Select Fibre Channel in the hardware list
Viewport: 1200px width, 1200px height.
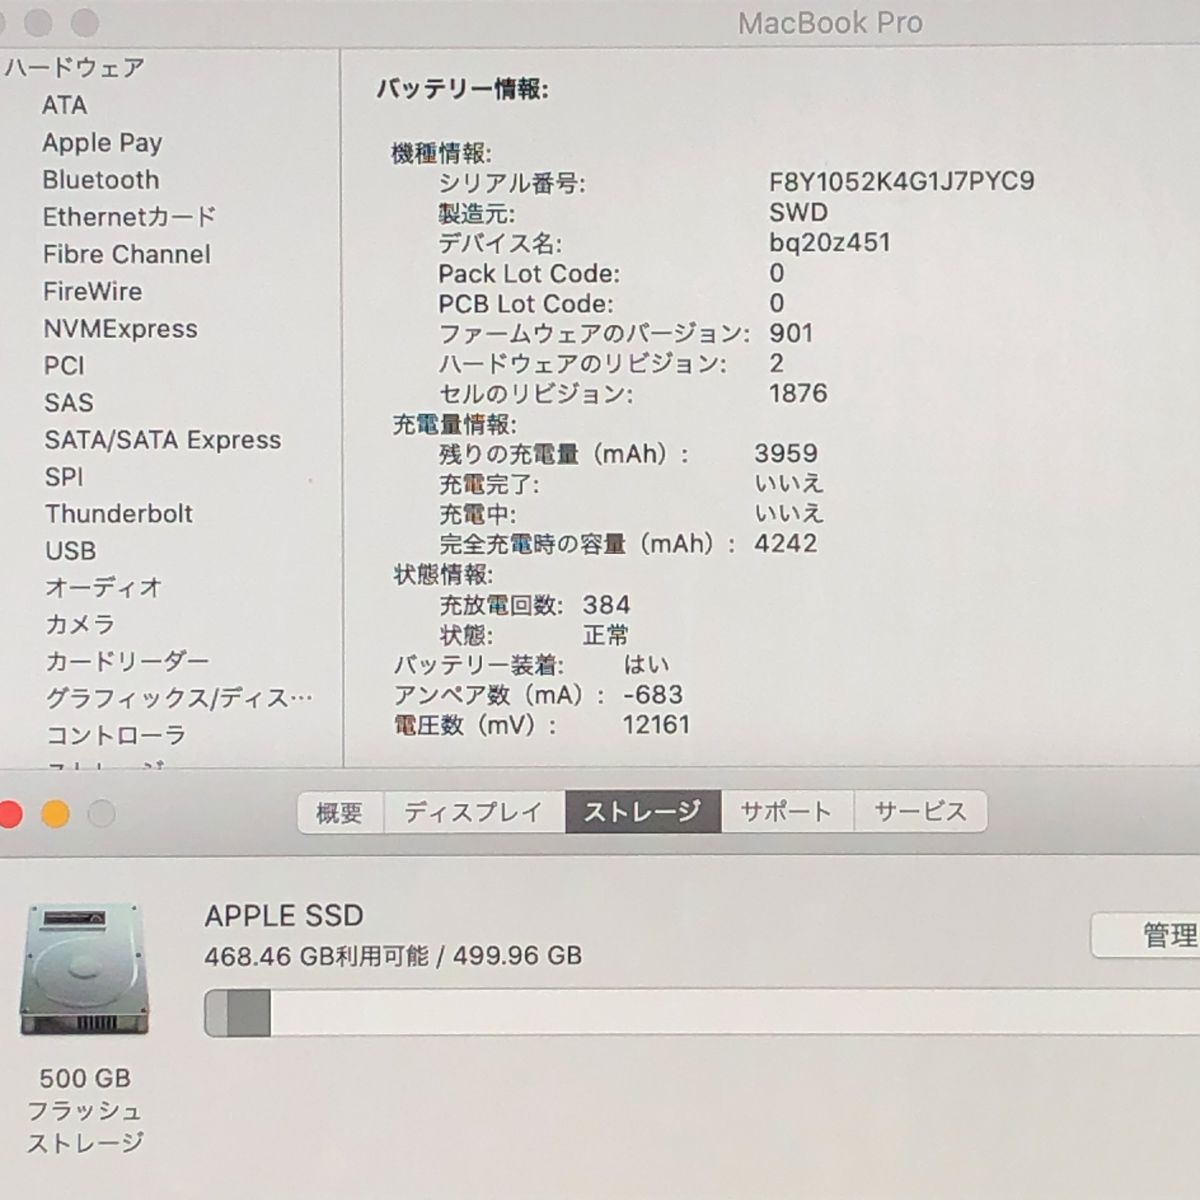129,254
